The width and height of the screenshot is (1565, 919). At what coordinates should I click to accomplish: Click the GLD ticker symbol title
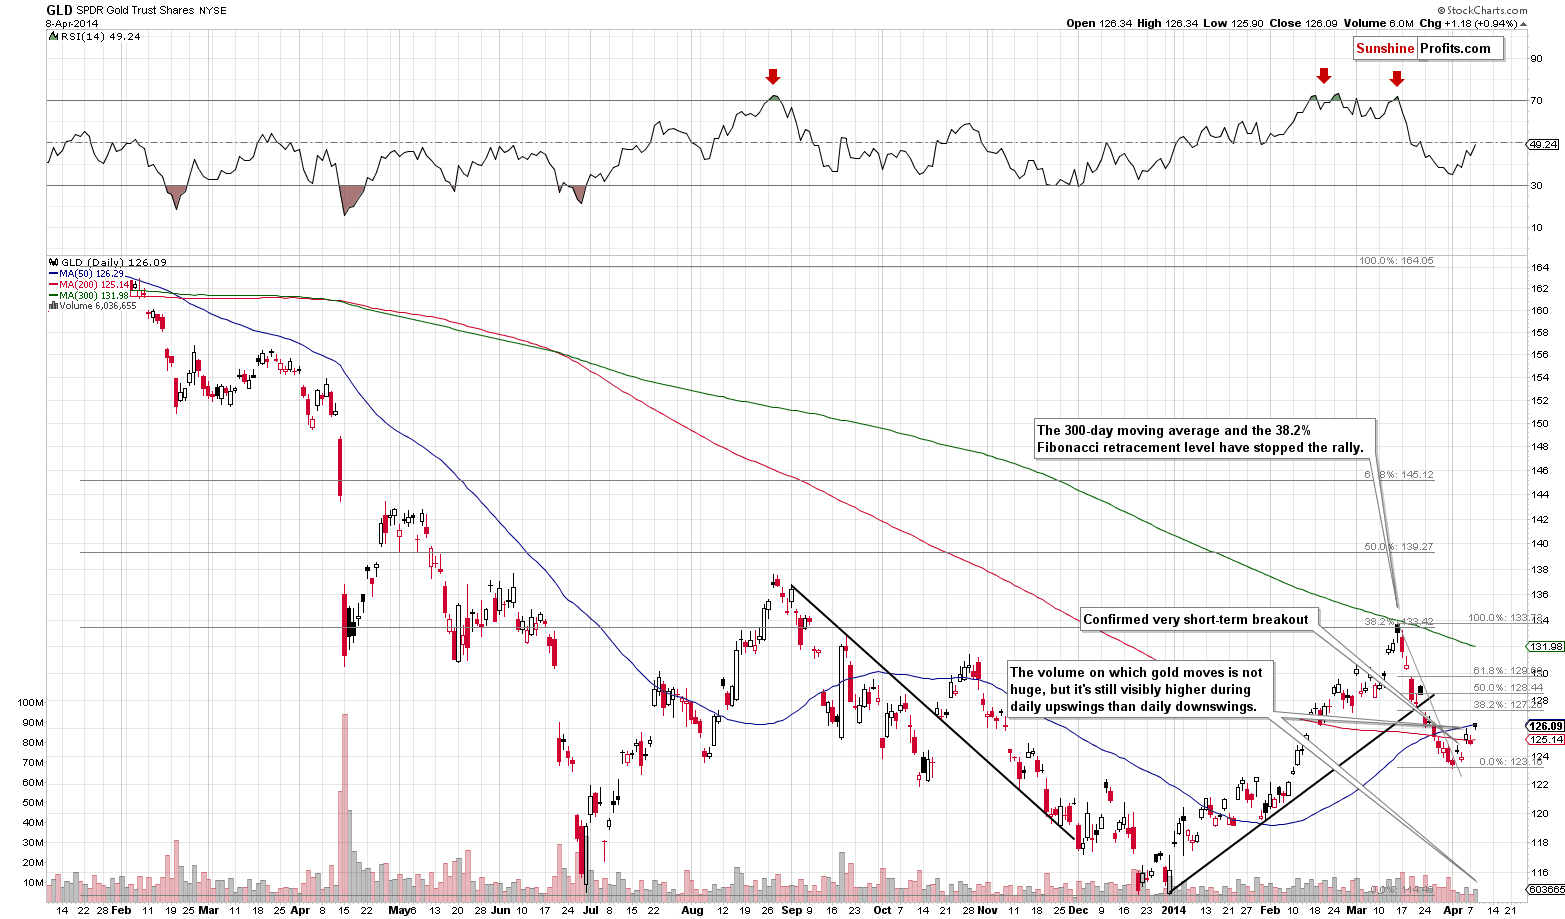[x=59, y=9]
